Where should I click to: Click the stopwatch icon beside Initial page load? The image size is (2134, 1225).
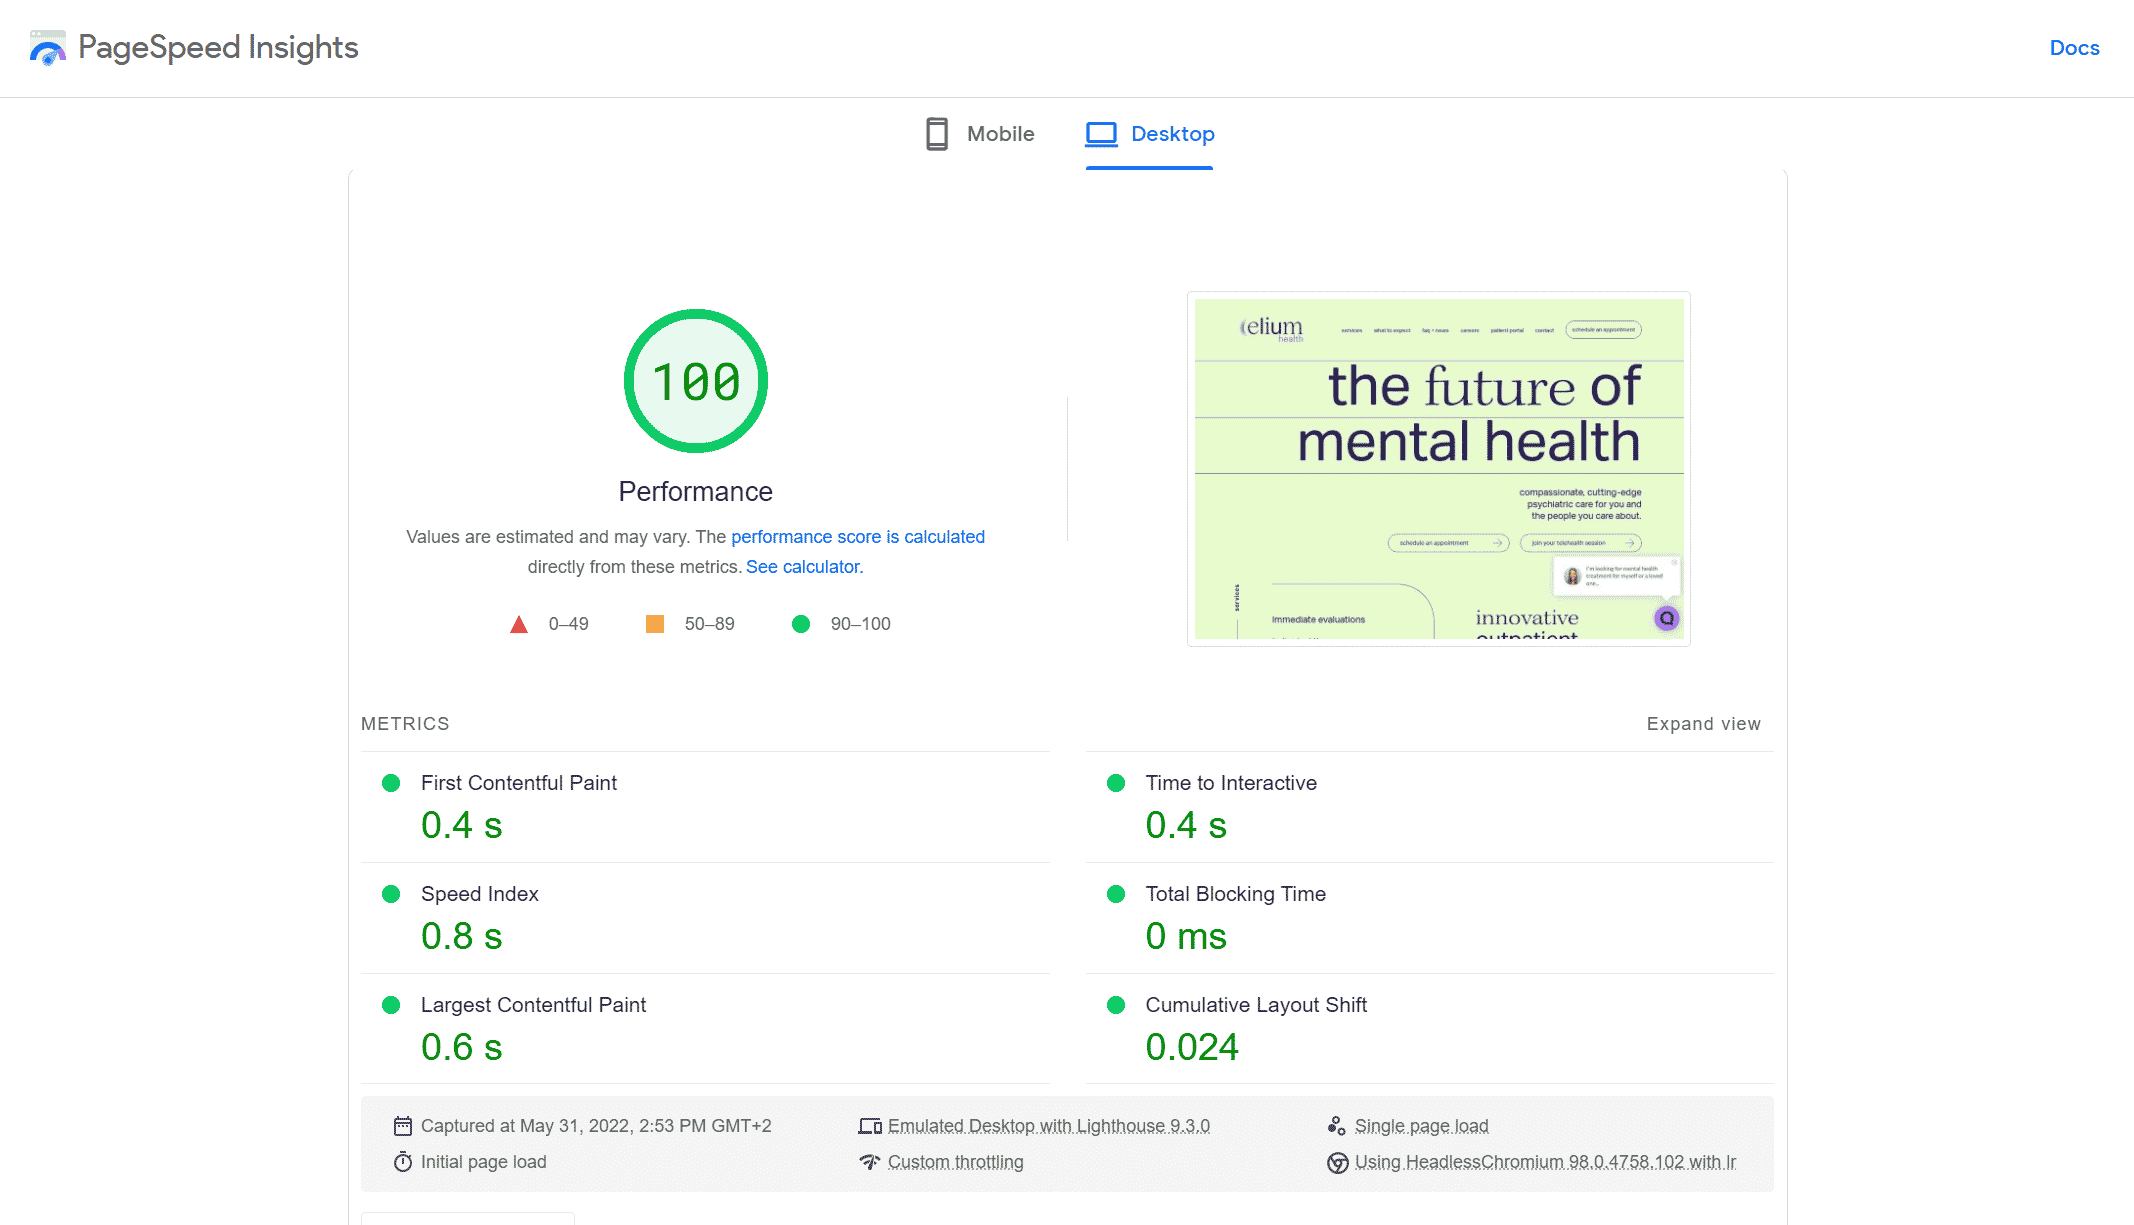tap(403, 1162)
